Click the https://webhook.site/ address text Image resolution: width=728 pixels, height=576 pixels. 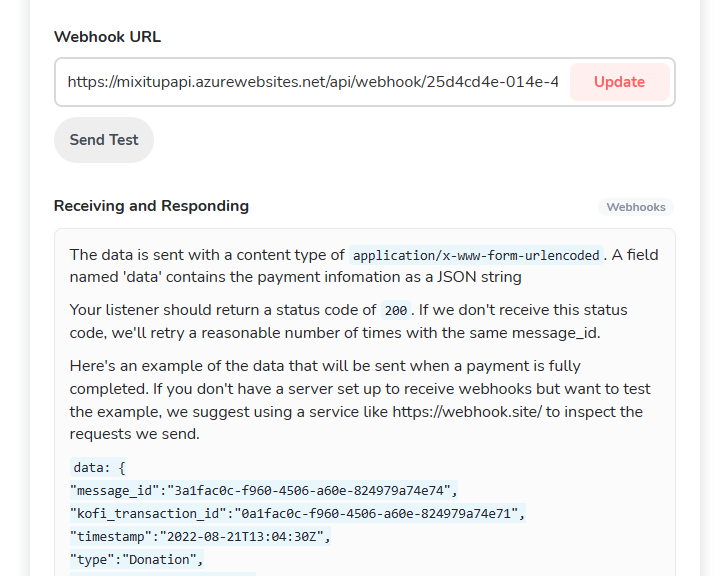[467, 412]
